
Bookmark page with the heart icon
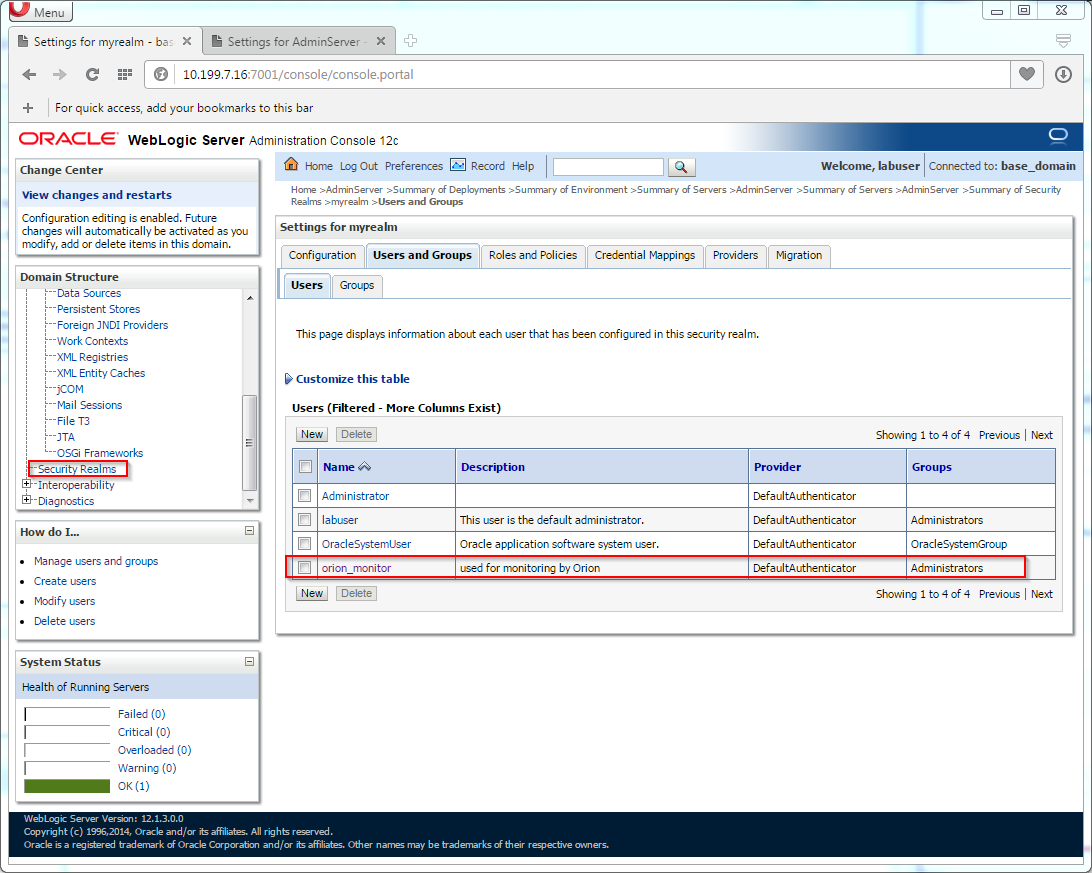[x=1027, y=74]
